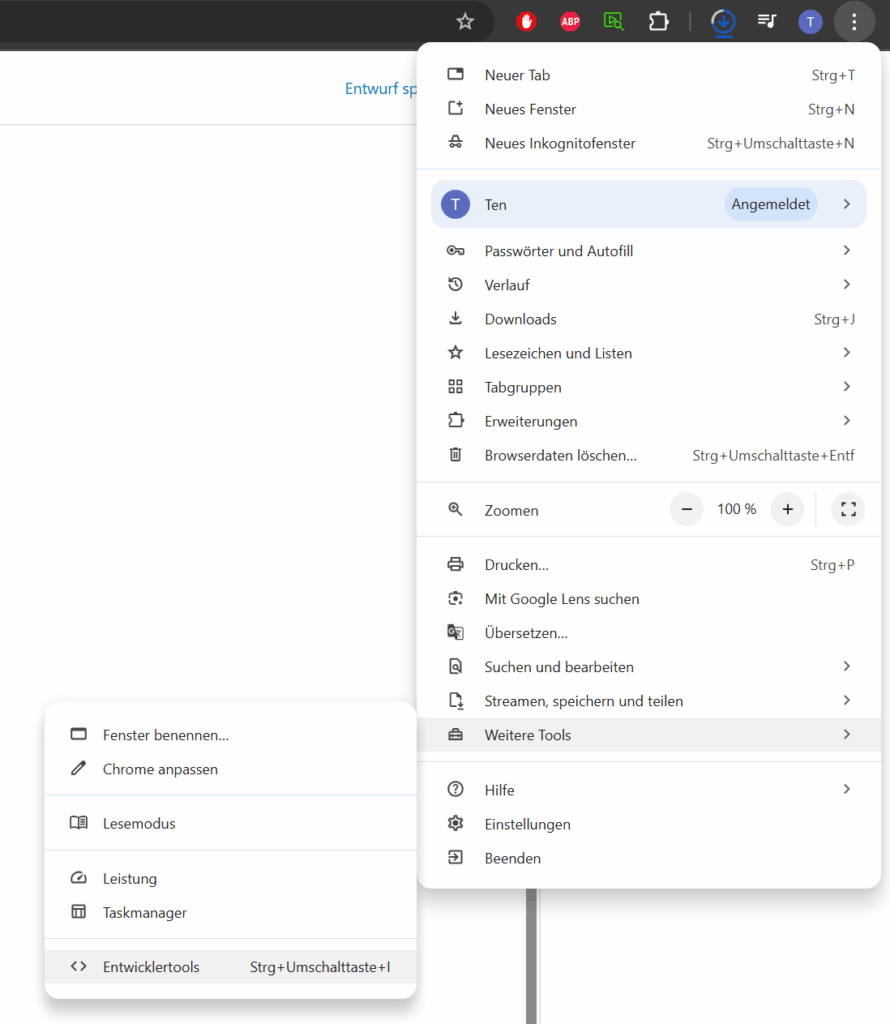
Task: Click the Angemeldet status badge
Action: [x=771, y=204]
